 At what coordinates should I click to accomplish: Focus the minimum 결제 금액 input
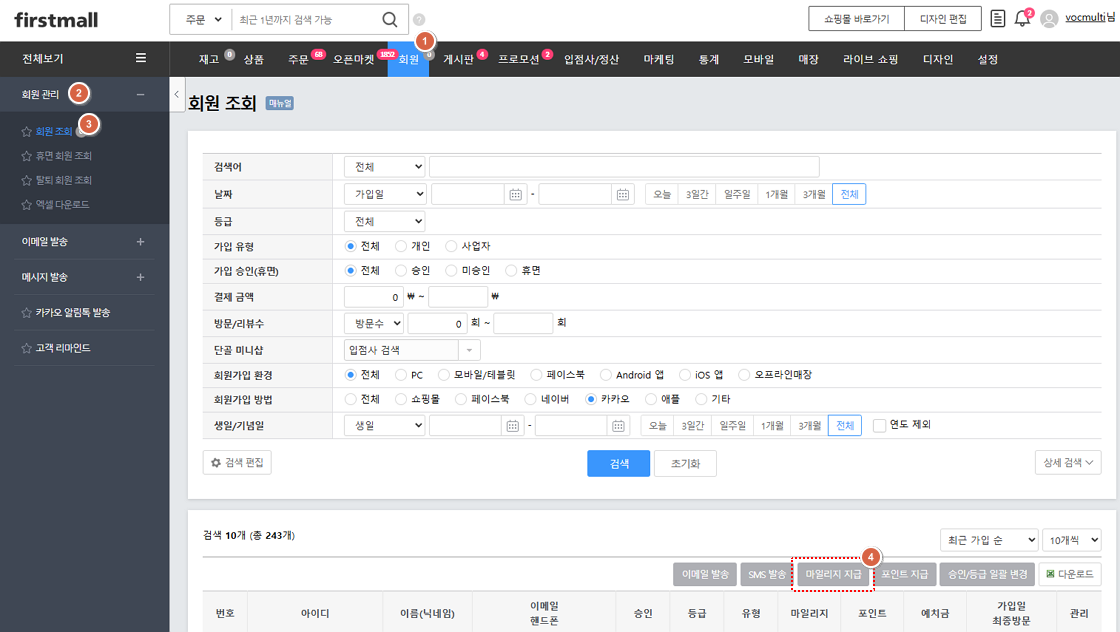pyautogui.click(x=374, y=296)
